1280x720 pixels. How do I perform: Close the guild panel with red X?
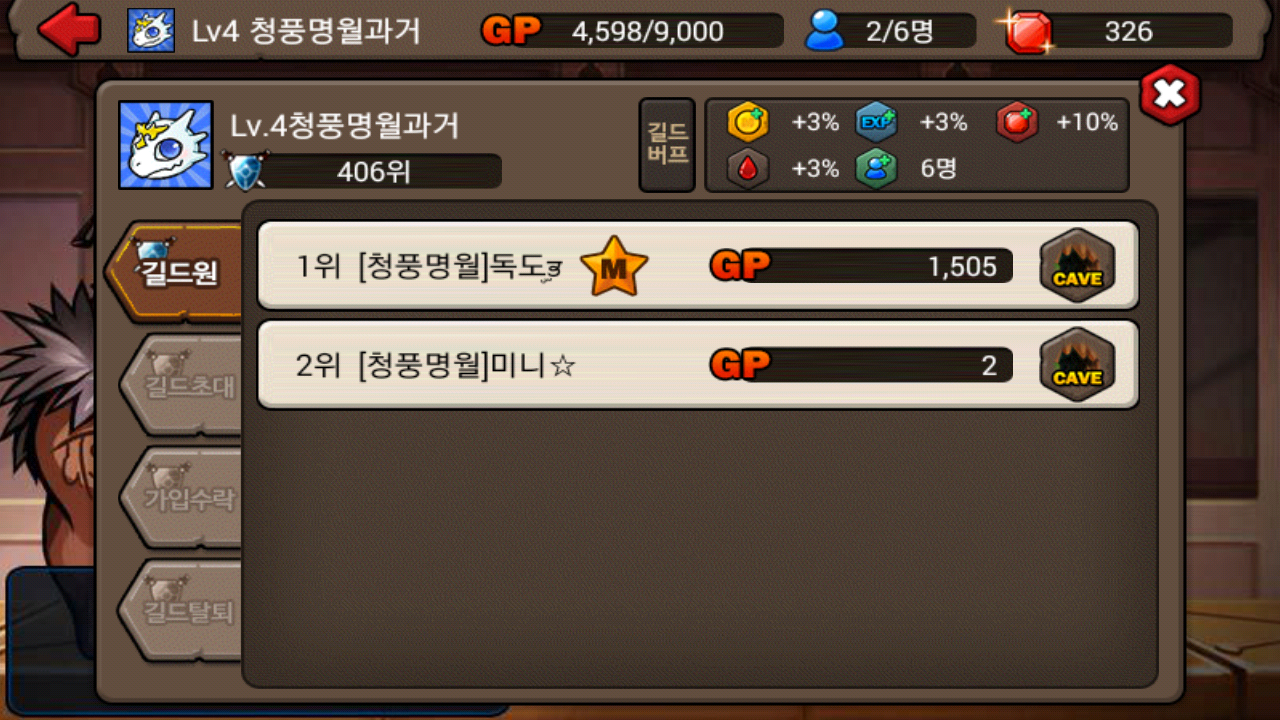point(1169,94)
